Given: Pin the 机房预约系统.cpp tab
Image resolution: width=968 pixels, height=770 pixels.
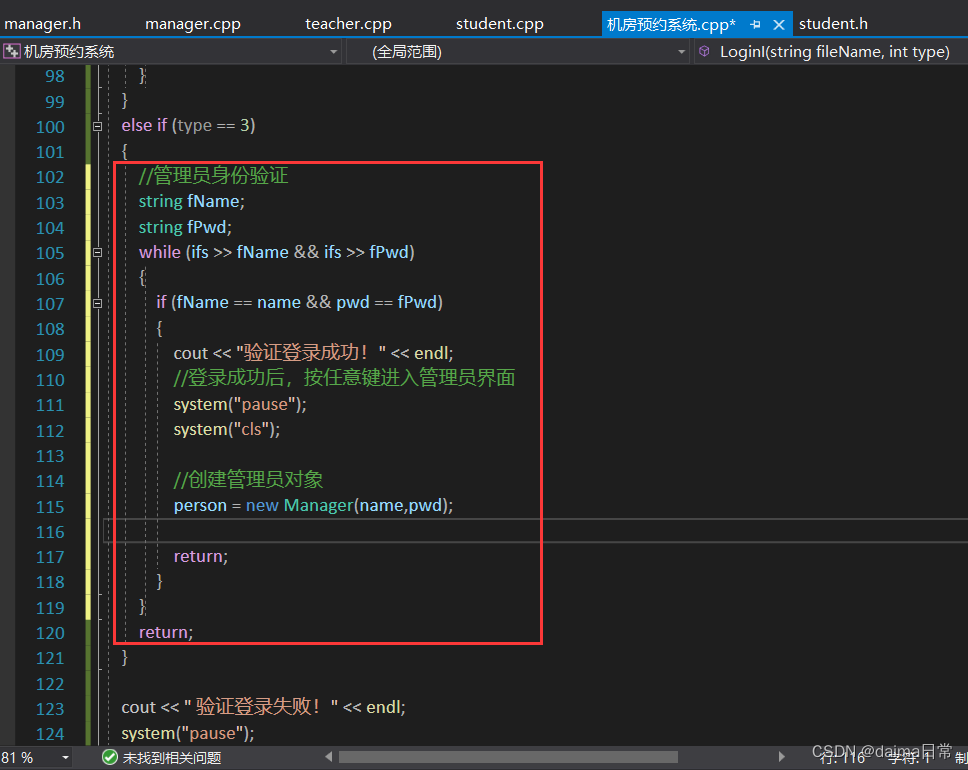Looking at the screenshot, I should tap(755, 25).
